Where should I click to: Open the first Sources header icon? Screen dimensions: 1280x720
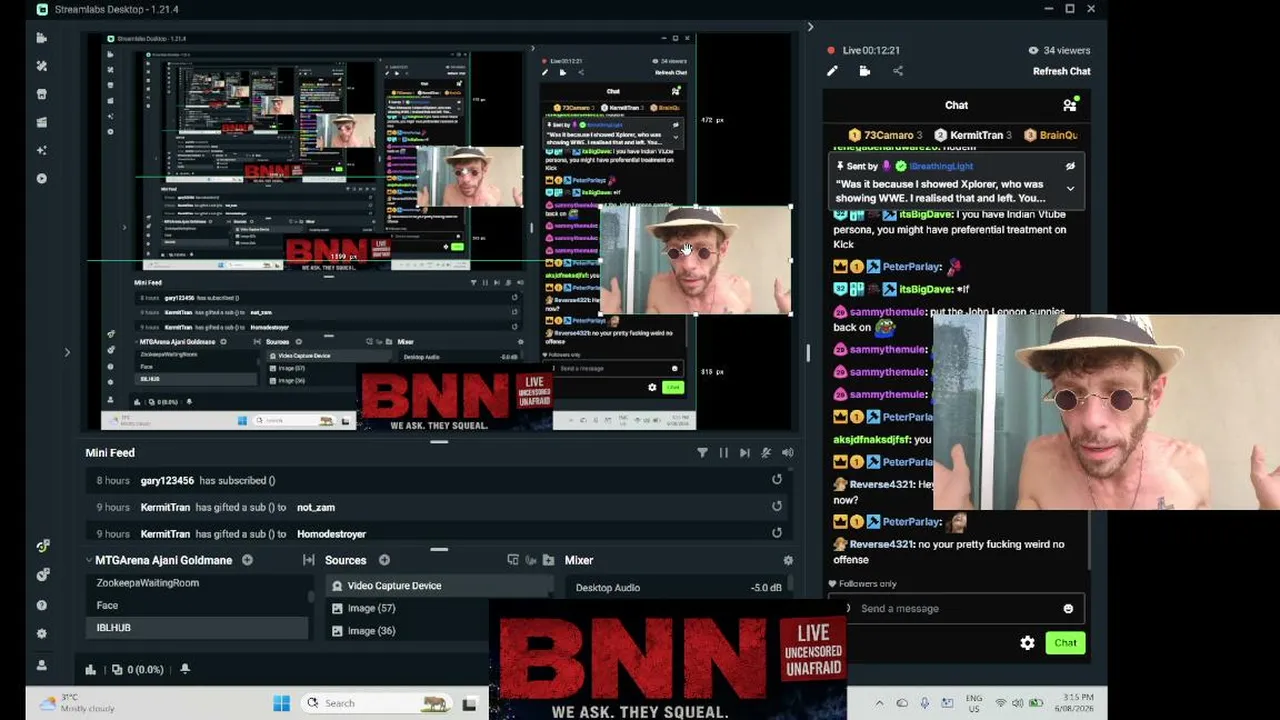[x=513, y=560]
